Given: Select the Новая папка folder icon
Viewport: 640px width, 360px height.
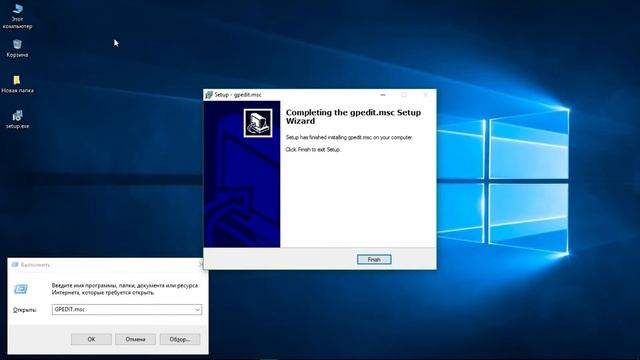Looking at the screenshot, I should click(x=17, y=84).
